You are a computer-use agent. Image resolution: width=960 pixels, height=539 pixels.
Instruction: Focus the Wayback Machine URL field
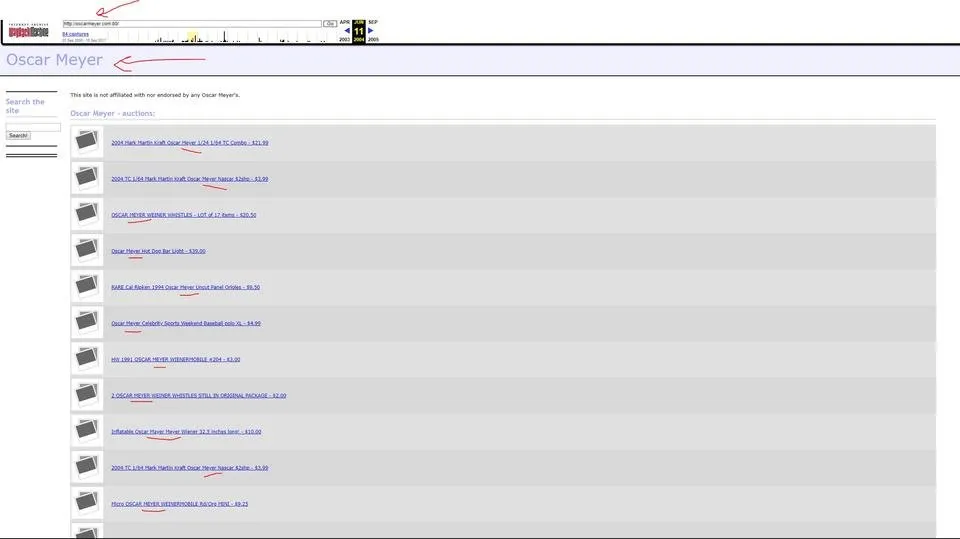coord(192,23)
